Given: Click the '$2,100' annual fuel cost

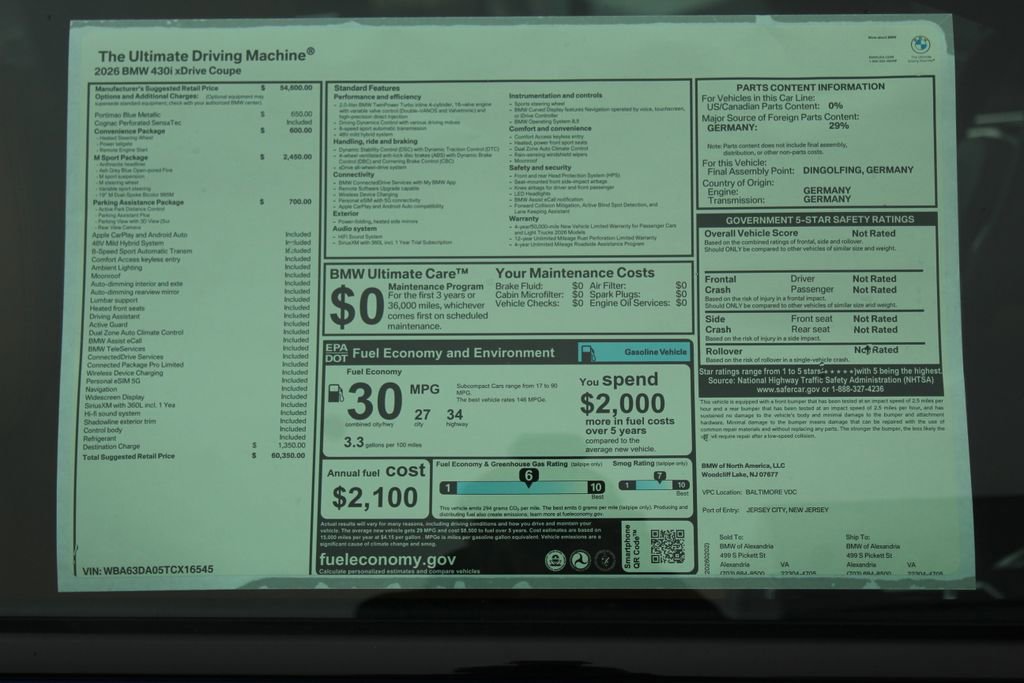Looking at the screenshot, I should (x=374, y=498).
